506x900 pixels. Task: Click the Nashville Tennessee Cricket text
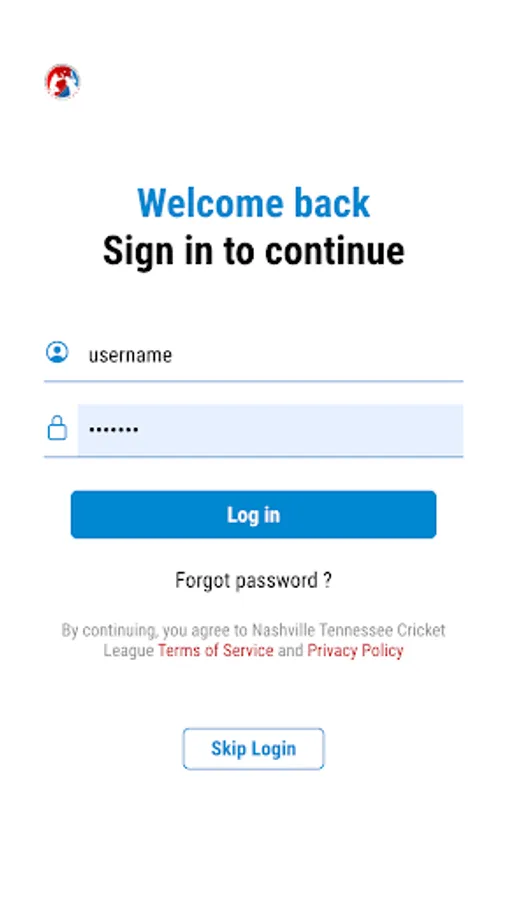pos(349,630)
